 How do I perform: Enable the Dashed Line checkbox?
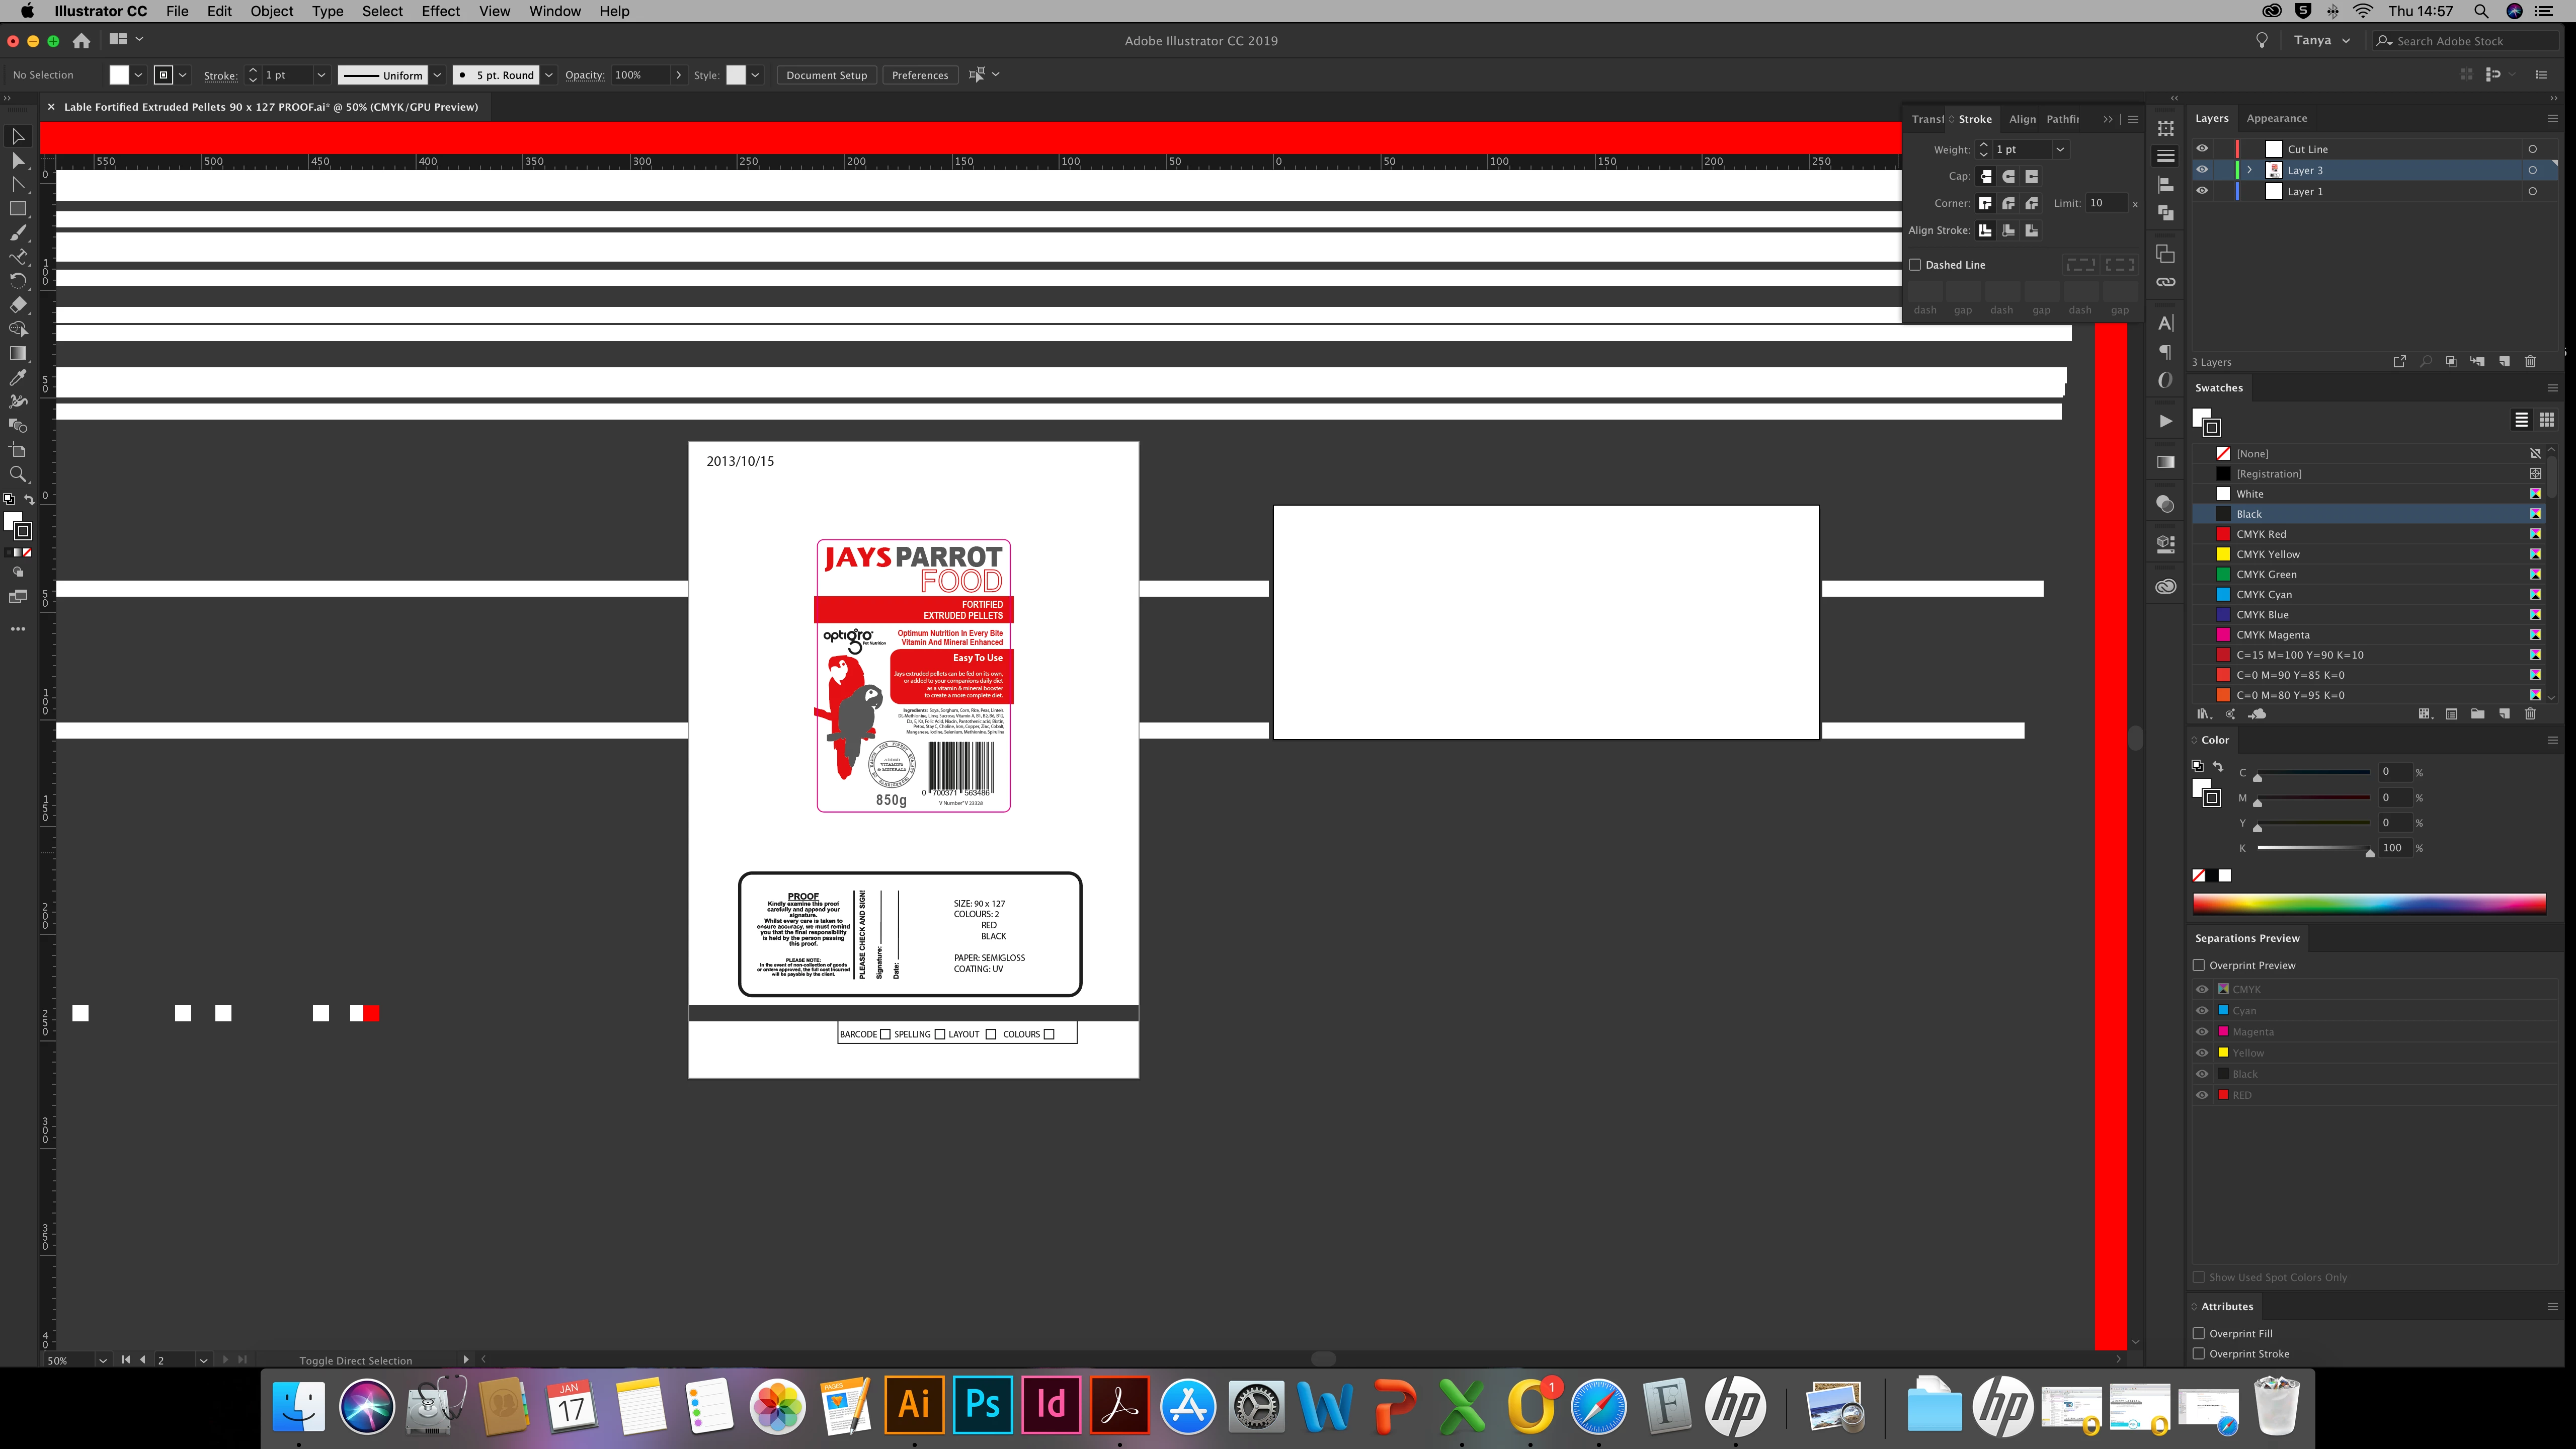(x=1915, y=265)
